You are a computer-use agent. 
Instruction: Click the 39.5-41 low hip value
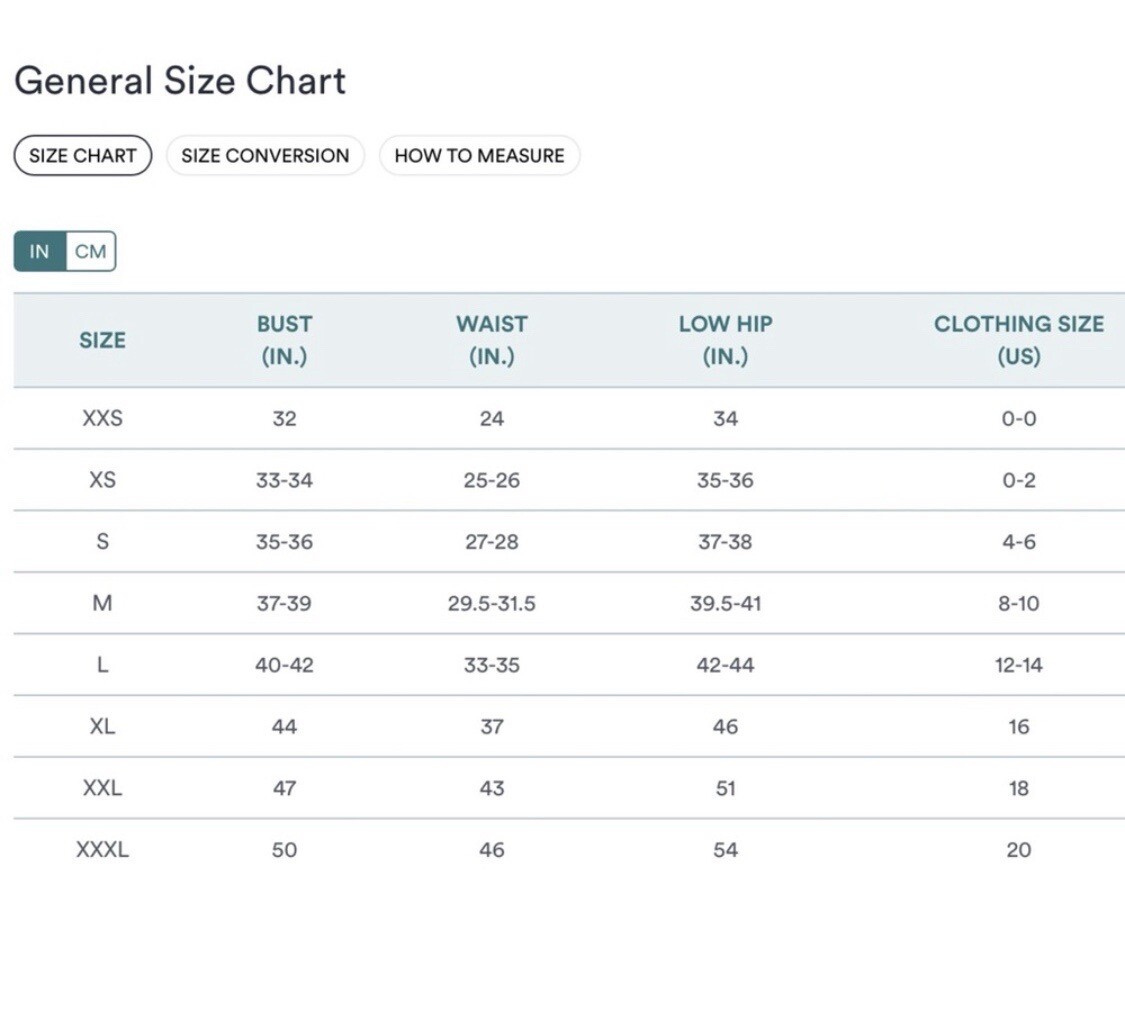[725, 604]
